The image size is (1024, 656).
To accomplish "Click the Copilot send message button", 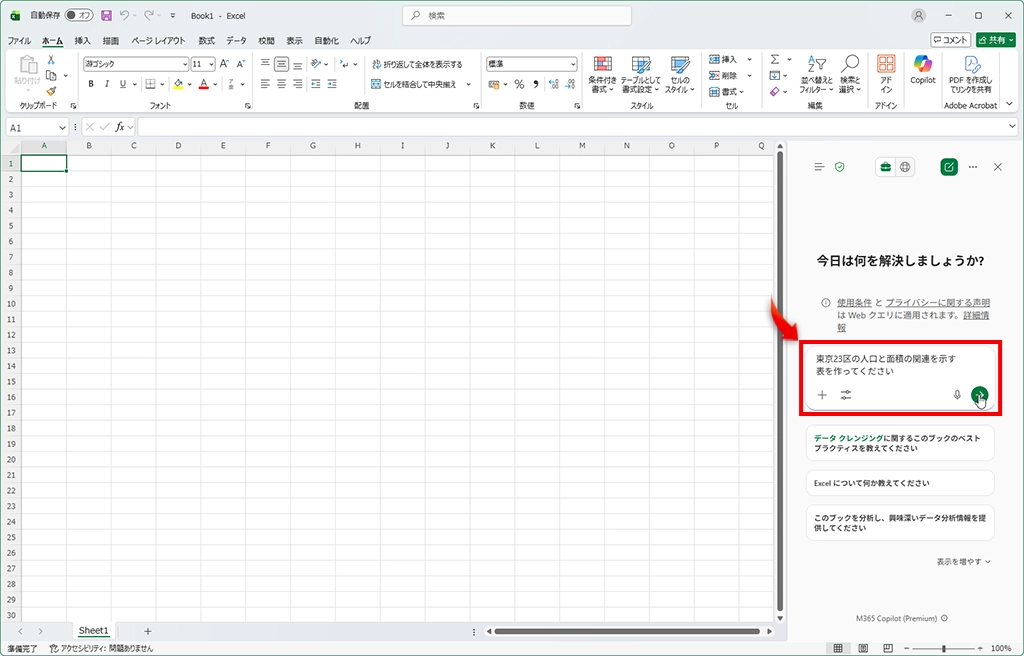I will pyautogui.click(x=979, y=395).
